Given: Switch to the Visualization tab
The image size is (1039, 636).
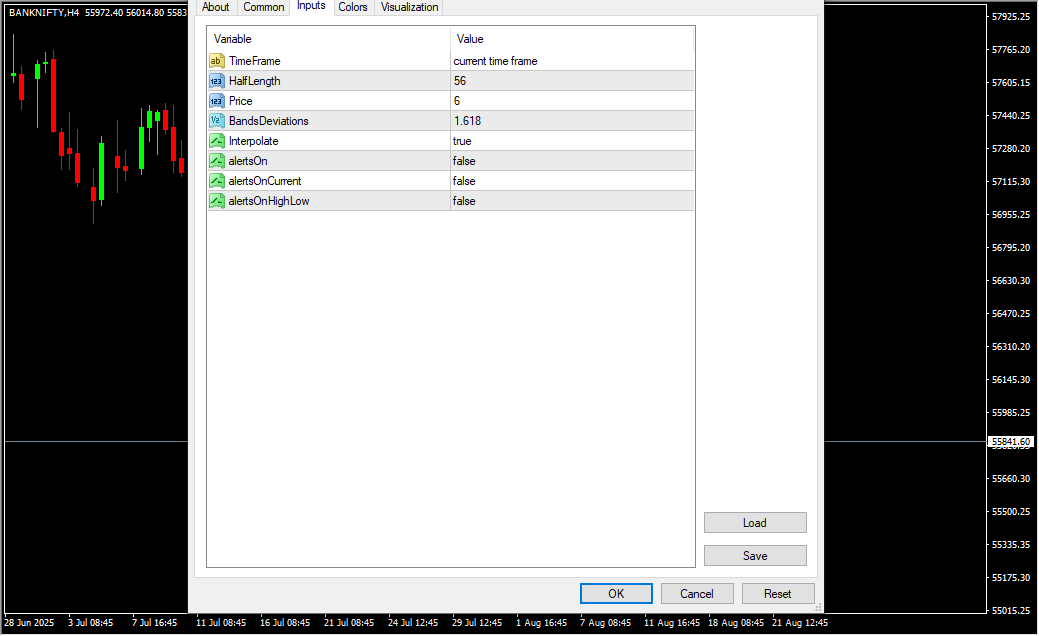Looking at the screenshot, I should point(409,7).
